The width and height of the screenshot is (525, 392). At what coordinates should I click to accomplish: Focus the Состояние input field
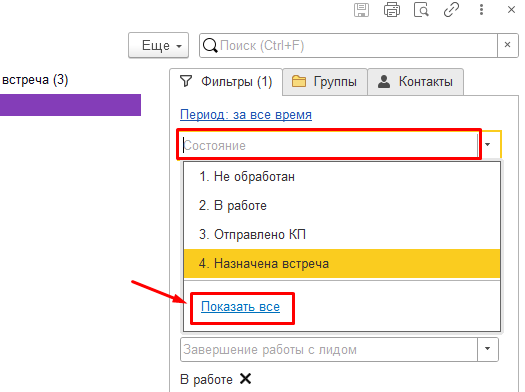pyautogui.click(x=330, y=145)
